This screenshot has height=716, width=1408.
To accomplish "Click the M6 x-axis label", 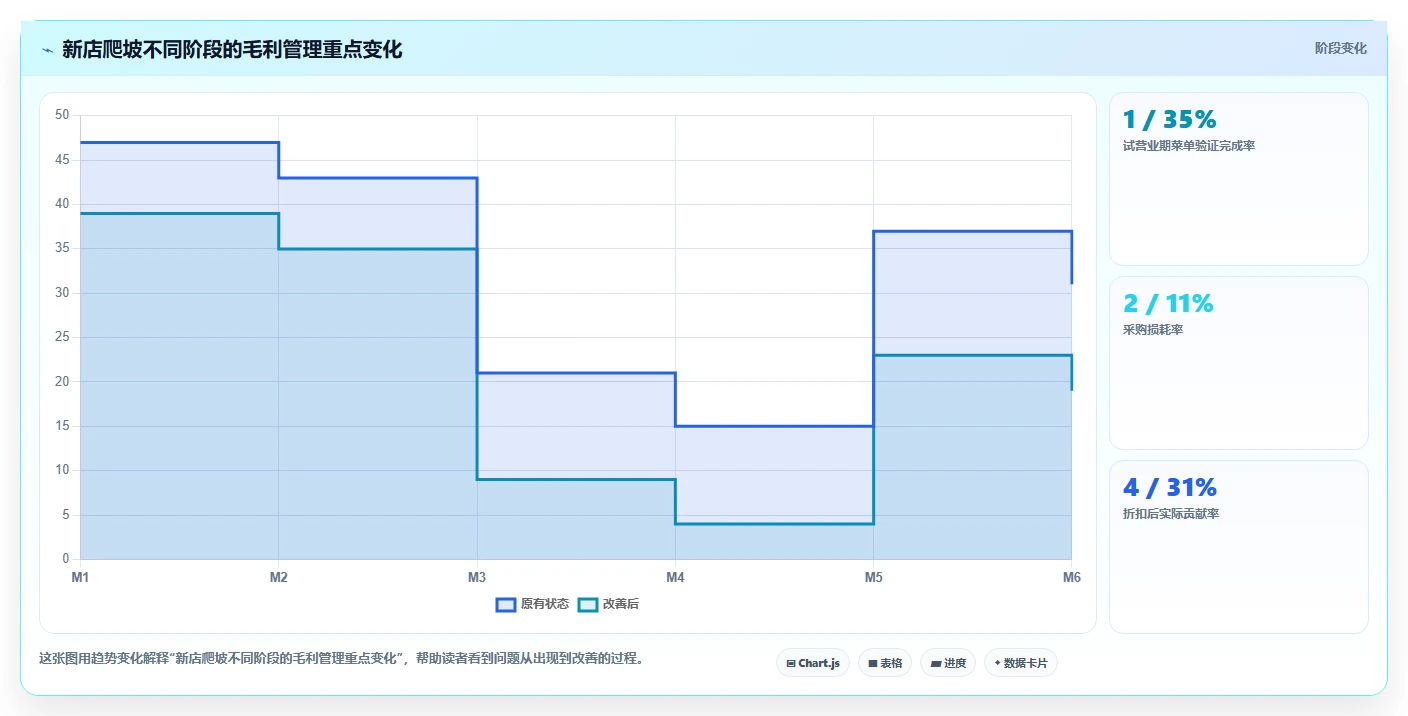I will (x=1072, y=577).
